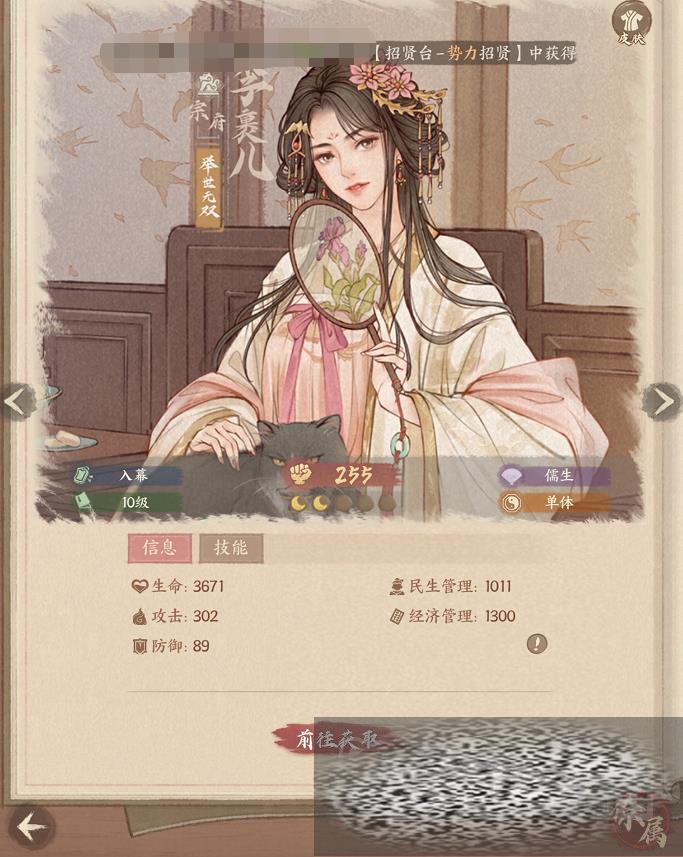Click the fist power icon beside 255
Viewport: 683px width, 857px height.
pos(300,473)
